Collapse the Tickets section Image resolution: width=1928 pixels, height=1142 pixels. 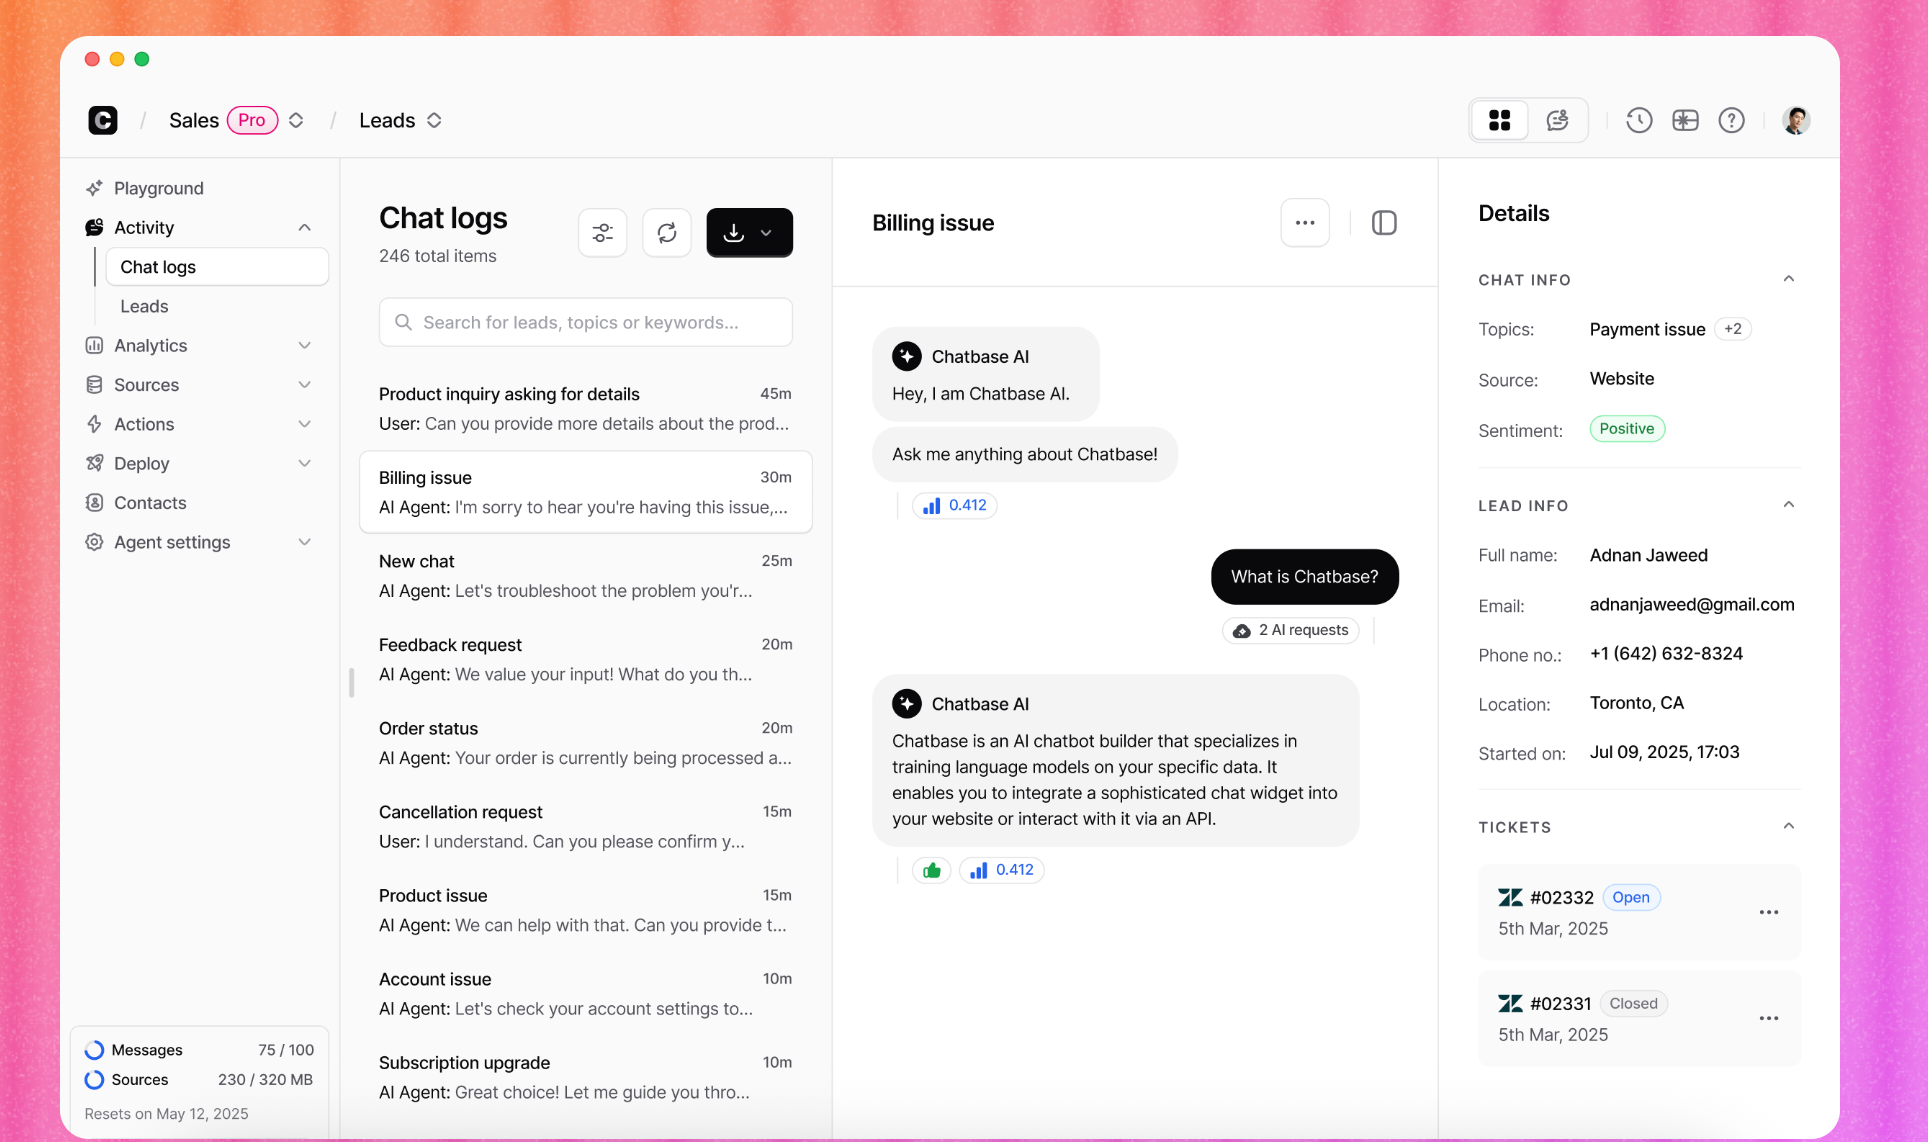(1789, 826)
